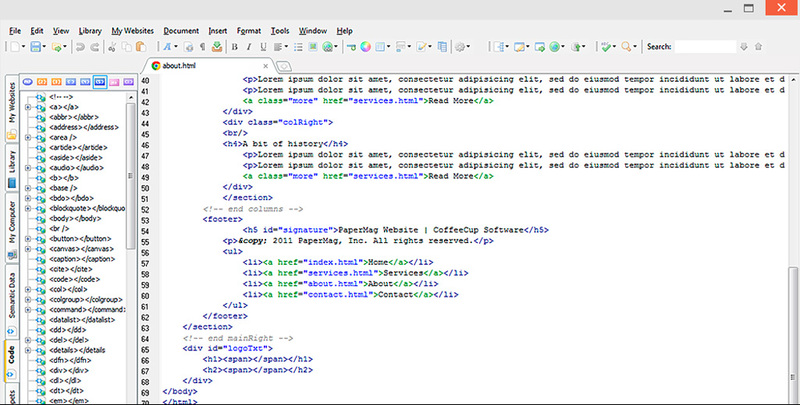Expand the <canvas></canvas> tree node
This screenshot has width=800, height=405.
(28, 249)
